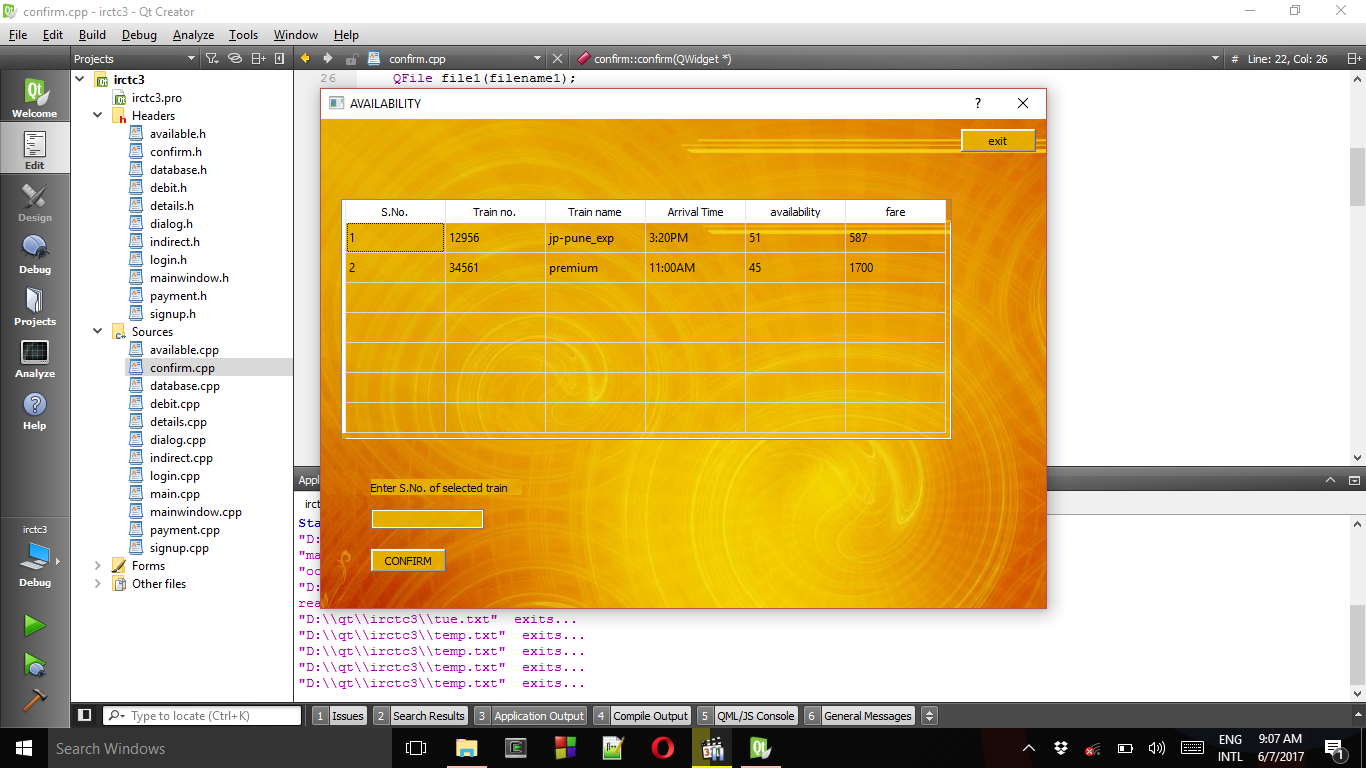Open the Edit mode
1366x768 pixels.
(x=35, y=150)
